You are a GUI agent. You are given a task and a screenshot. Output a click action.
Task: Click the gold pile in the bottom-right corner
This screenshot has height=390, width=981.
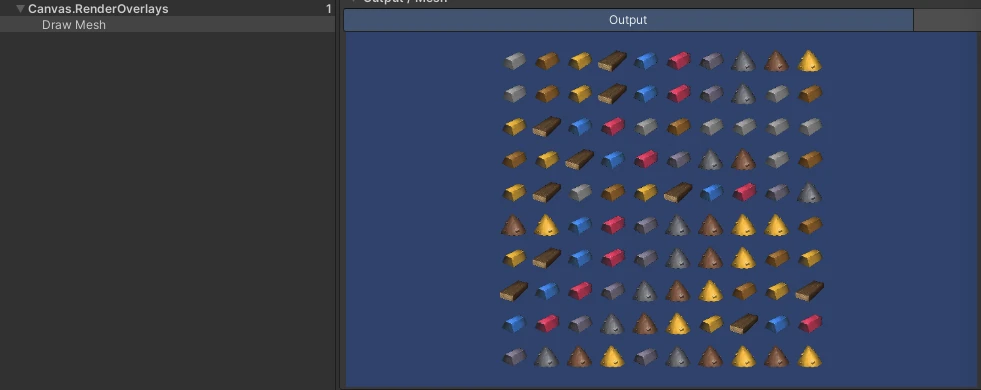[810, 357]
